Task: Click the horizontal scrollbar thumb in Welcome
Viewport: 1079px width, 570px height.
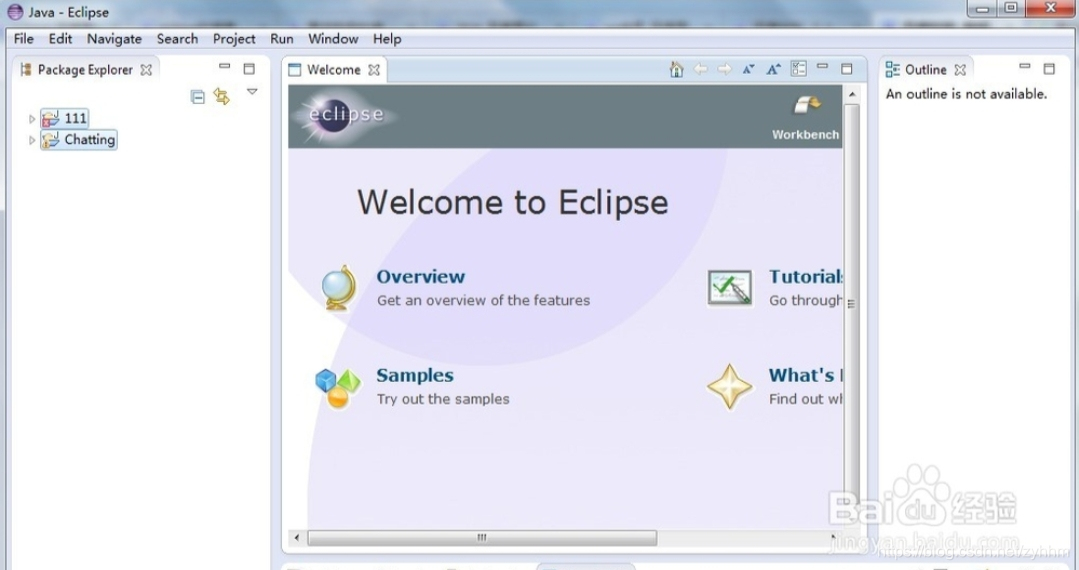Action: click(x=482, y=538)
